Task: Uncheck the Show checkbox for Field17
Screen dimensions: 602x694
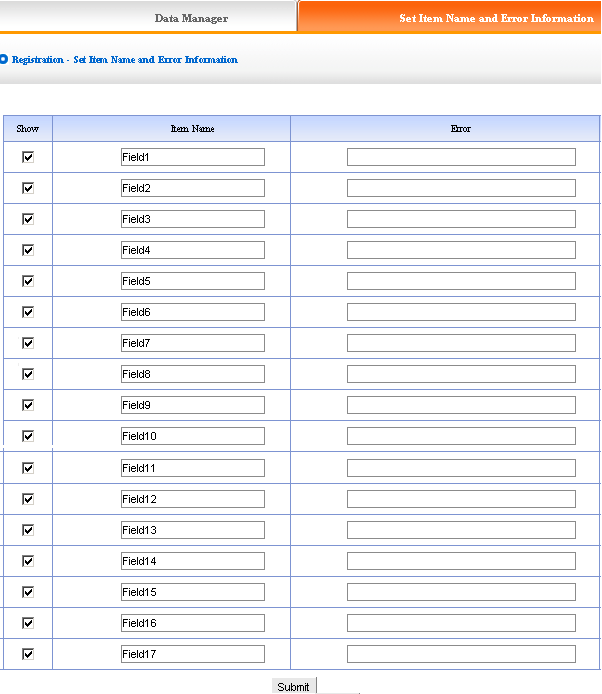Action: tap(28, 654)
